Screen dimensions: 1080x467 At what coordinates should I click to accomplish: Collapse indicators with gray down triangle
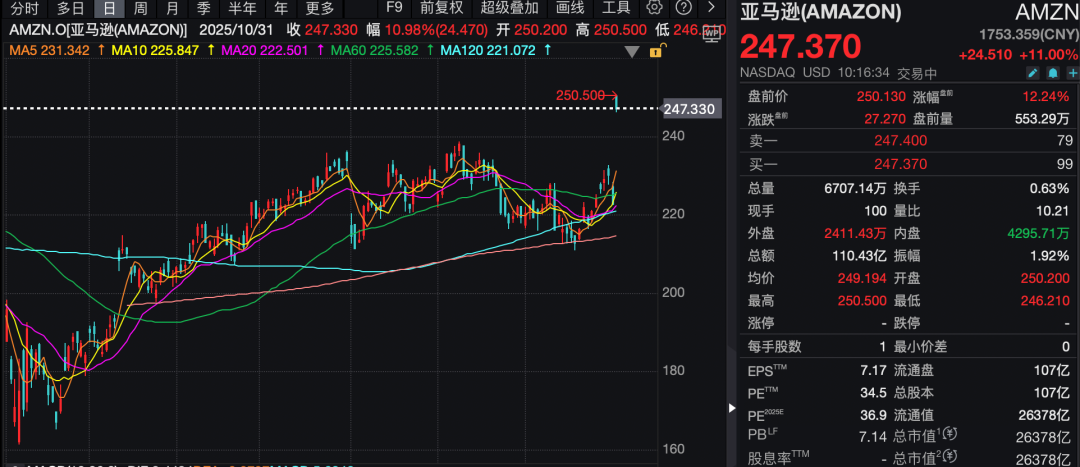pos(634,49)
